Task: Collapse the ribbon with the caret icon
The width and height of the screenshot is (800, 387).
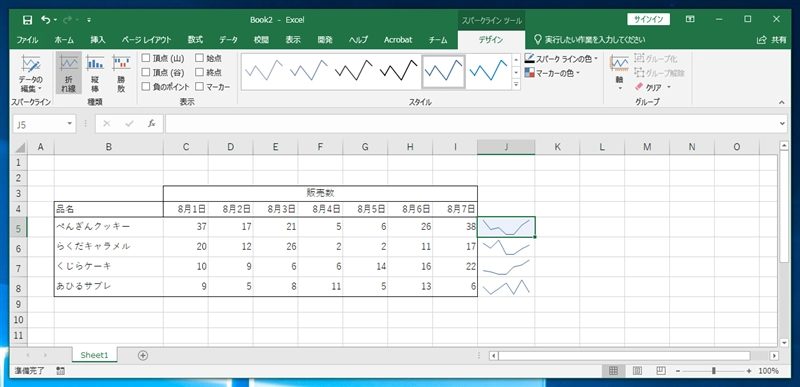Action: pos(781,102)
